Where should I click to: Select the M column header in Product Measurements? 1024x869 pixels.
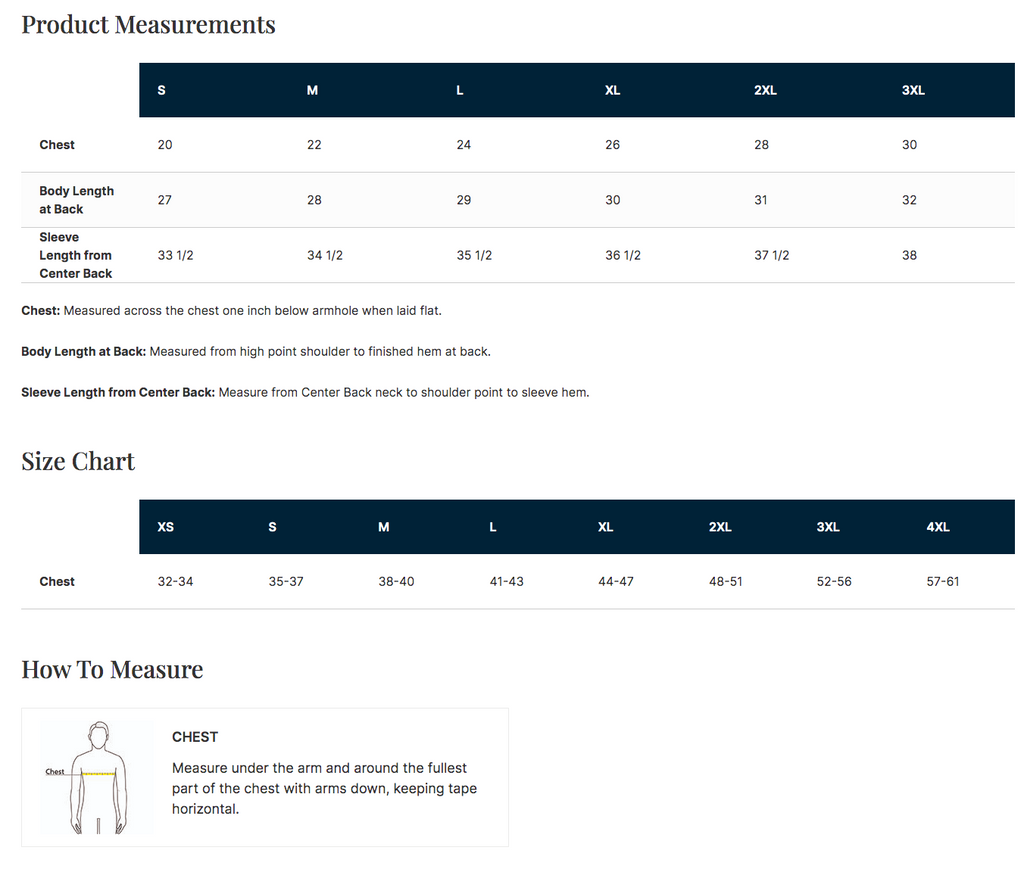point(312,90)
